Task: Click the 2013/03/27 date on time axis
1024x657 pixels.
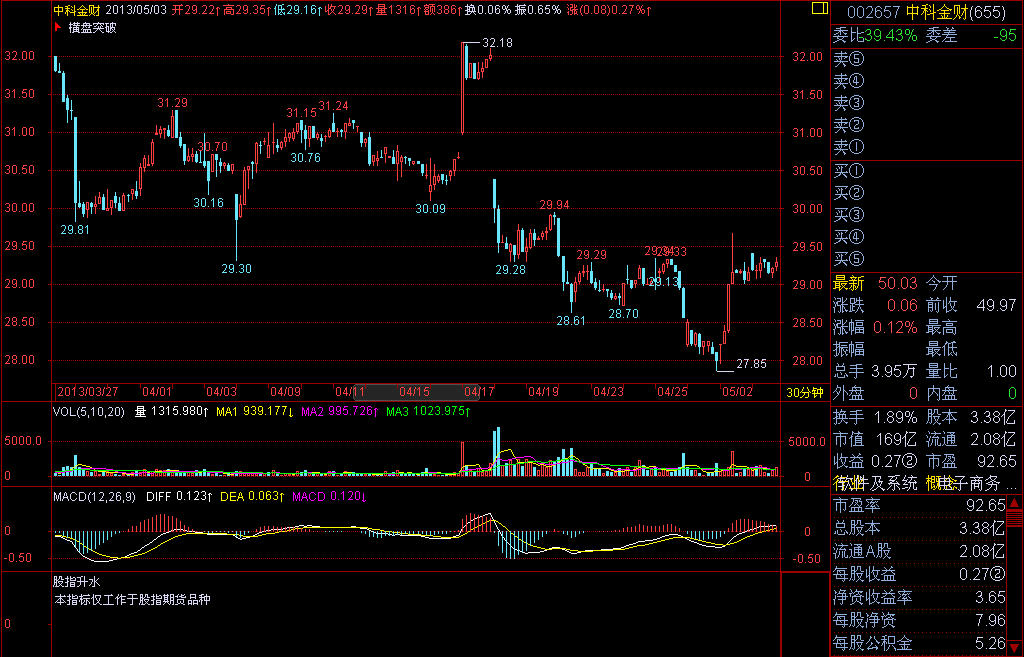Action: (90, 391)
